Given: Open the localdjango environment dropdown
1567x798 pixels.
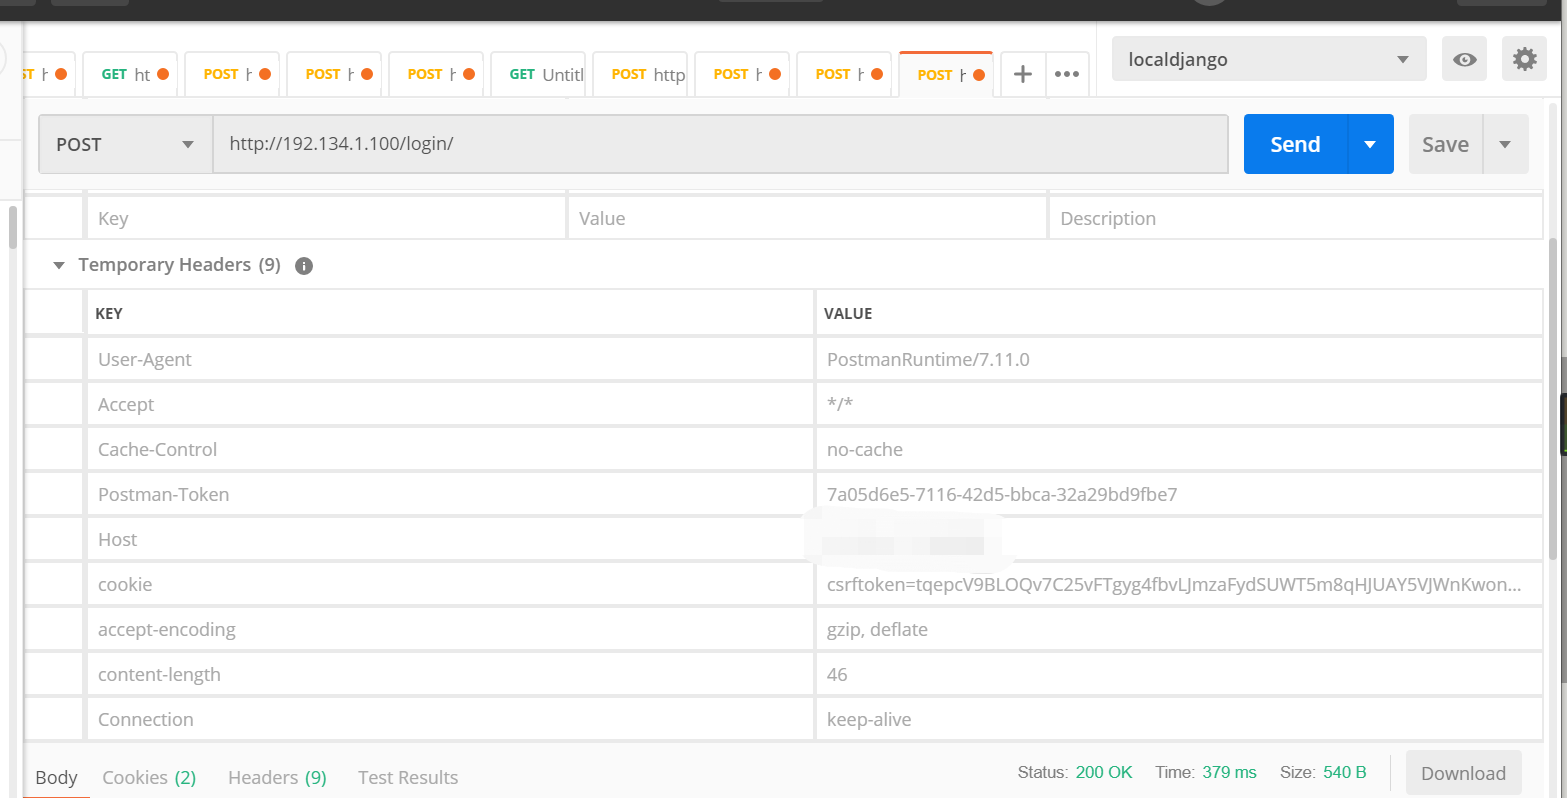Looking at the screenshot, I should click(x=1268, y=59).
